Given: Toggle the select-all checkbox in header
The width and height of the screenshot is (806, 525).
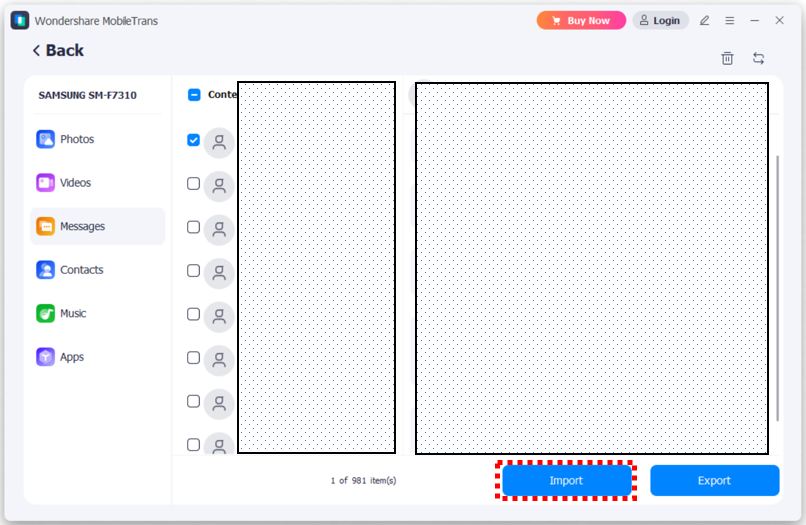Looking at the screenshot, I should (x=194, y=95).
